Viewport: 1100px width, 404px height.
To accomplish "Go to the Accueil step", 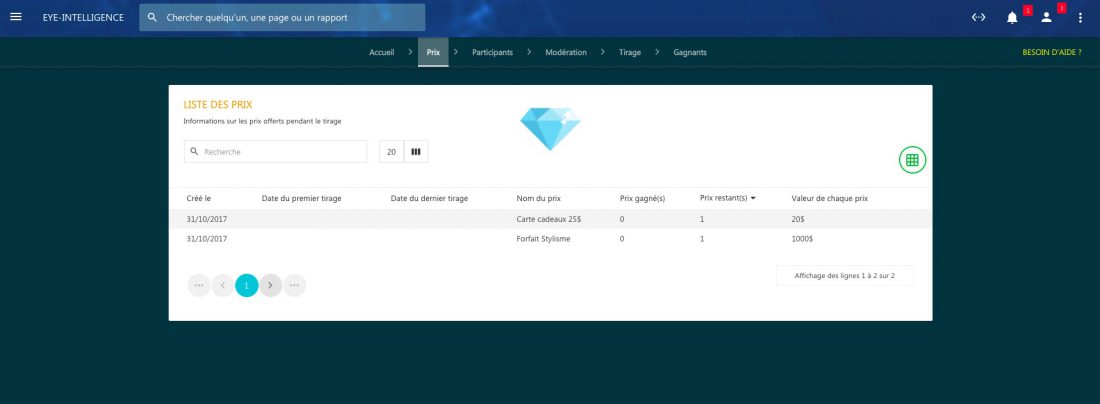I will (382, 52).
